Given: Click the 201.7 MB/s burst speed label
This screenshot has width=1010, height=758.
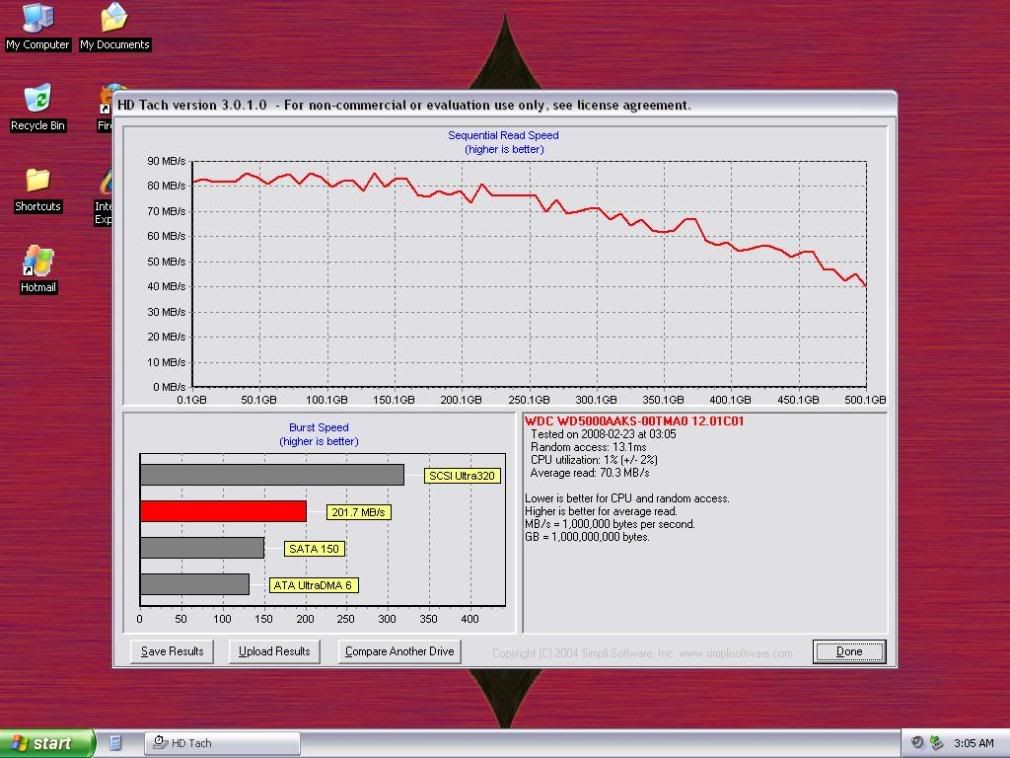Looking at the screenshot, I should 358,513.
